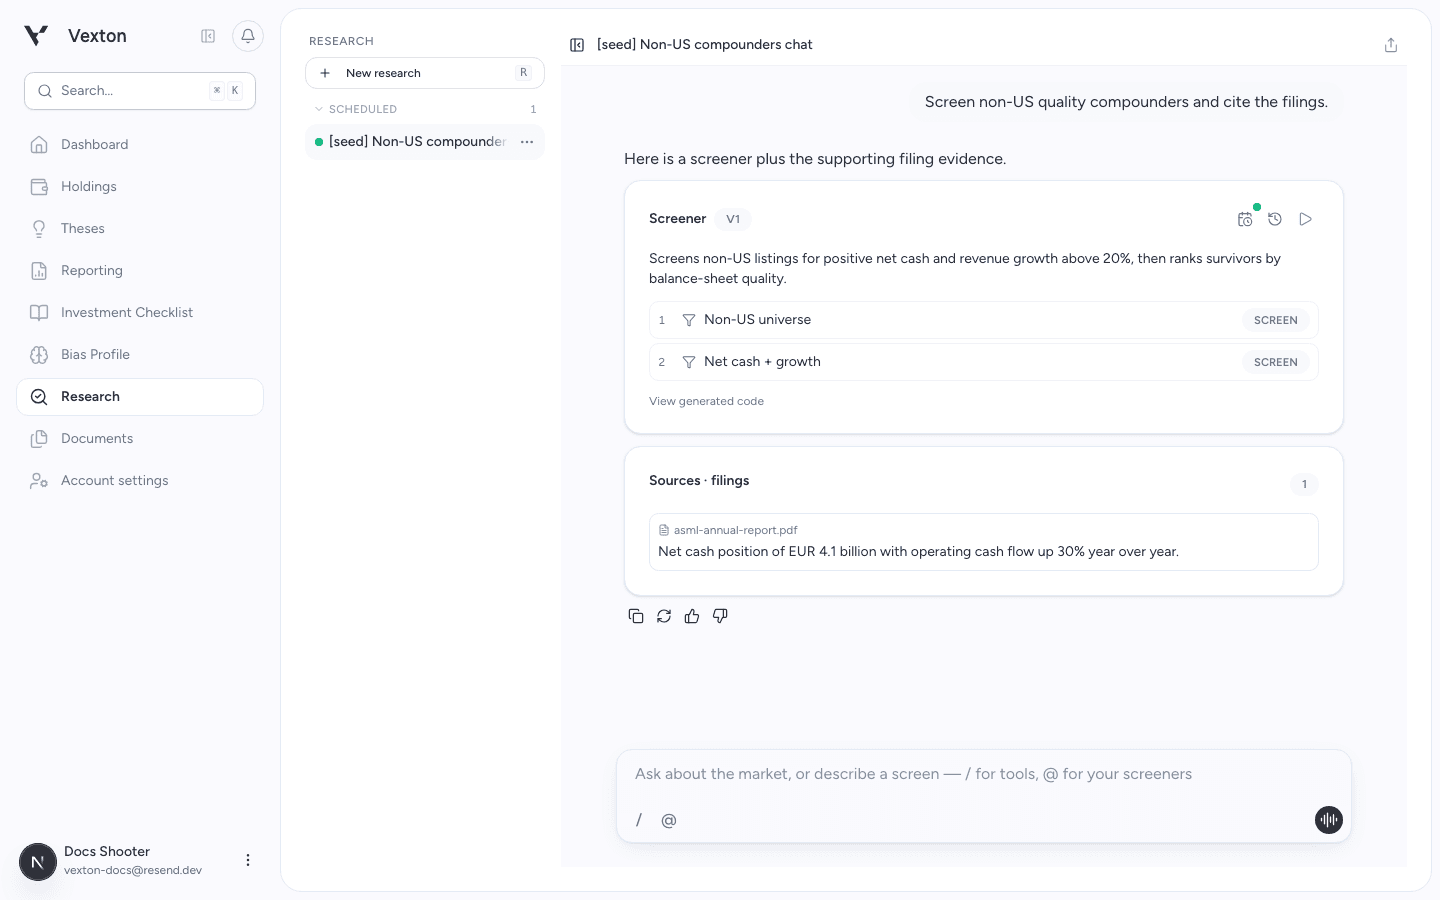Give thumbs up to the response
This screenshot has width=1440, height=900.
[x=692, y=616]
